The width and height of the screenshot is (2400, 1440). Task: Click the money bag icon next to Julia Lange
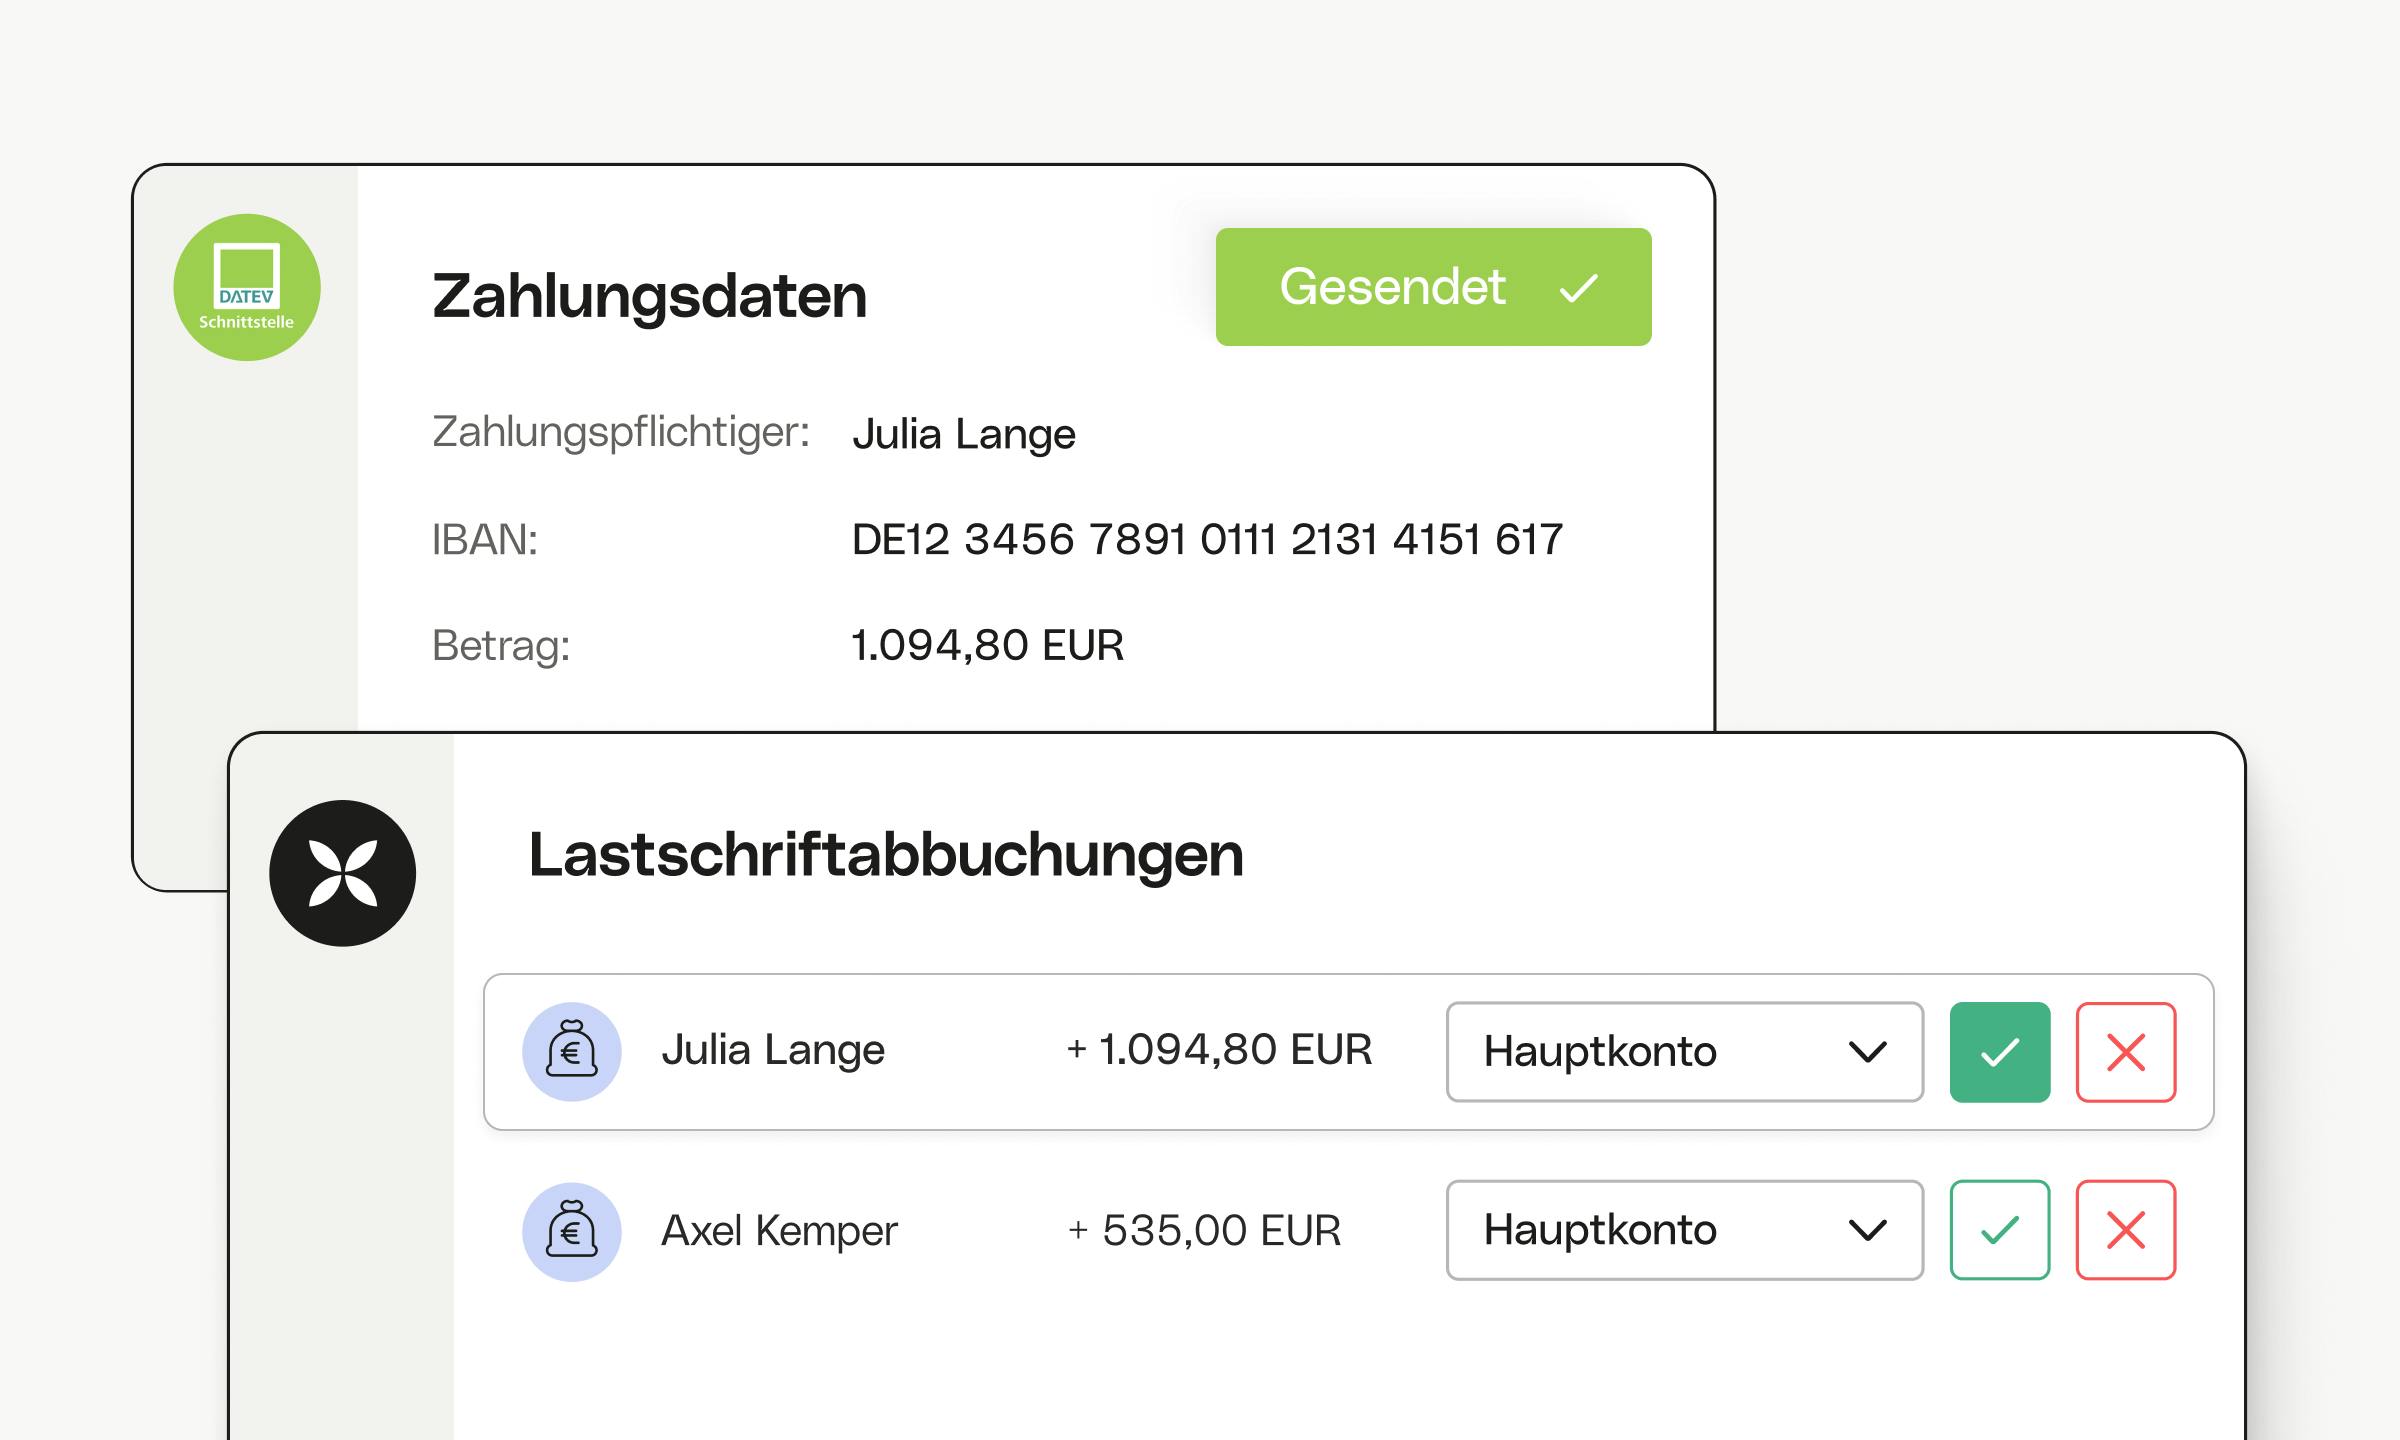click(x=572, y=1051)
